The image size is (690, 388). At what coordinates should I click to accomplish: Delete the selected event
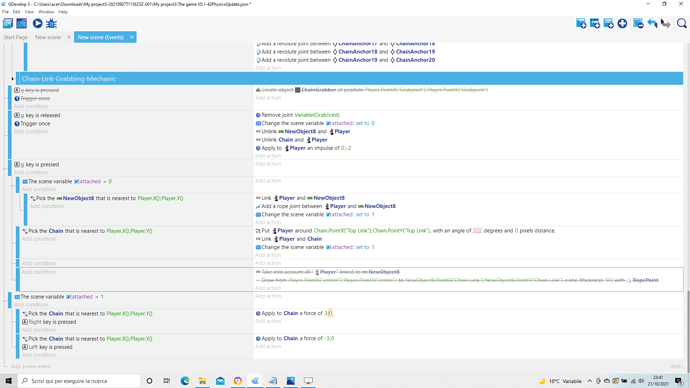coord(638,23)
